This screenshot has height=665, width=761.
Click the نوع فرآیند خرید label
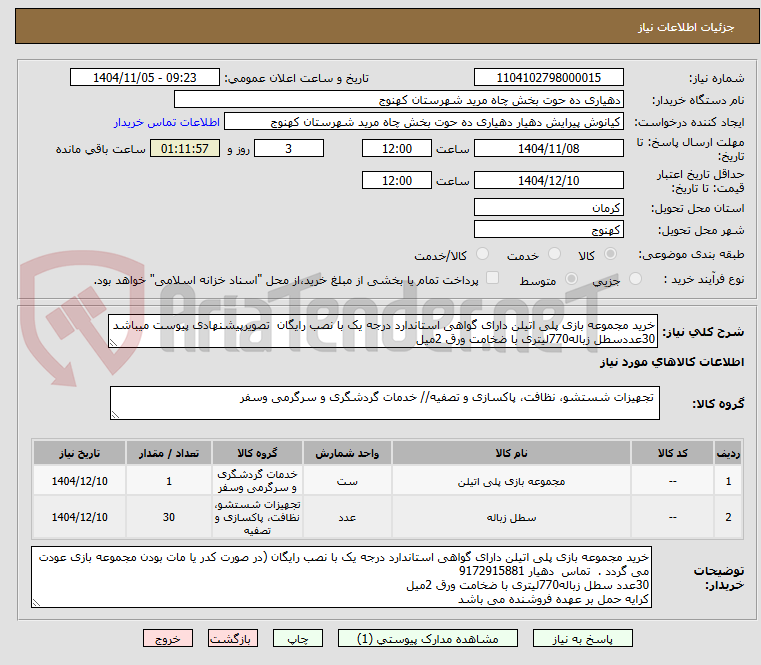pyautogui.click(x=704, y=280)
